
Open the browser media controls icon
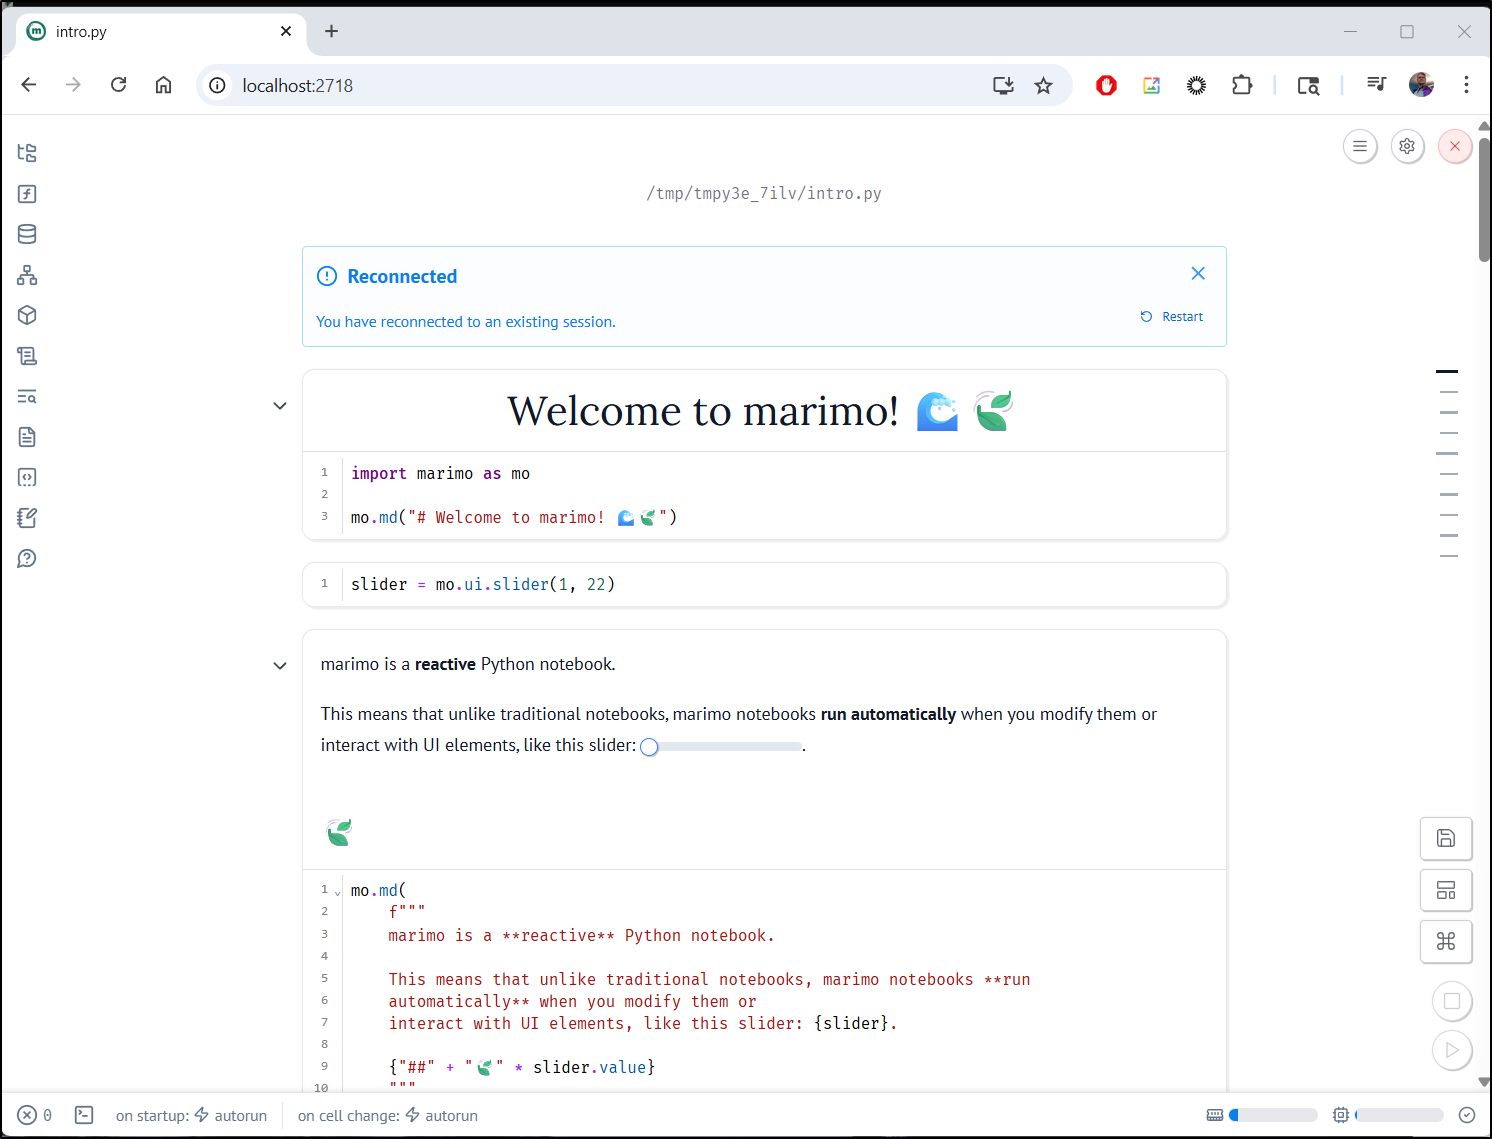[x=1376, y=85]
